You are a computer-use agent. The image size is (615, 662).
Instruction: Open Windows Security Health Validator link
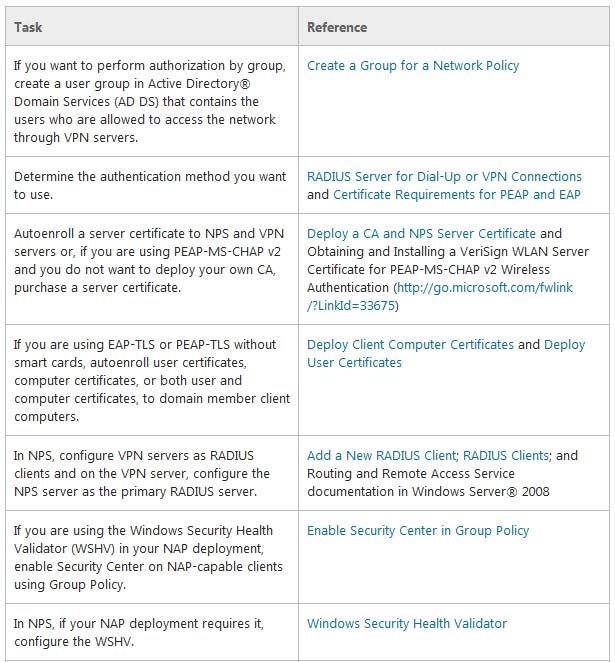407,624
